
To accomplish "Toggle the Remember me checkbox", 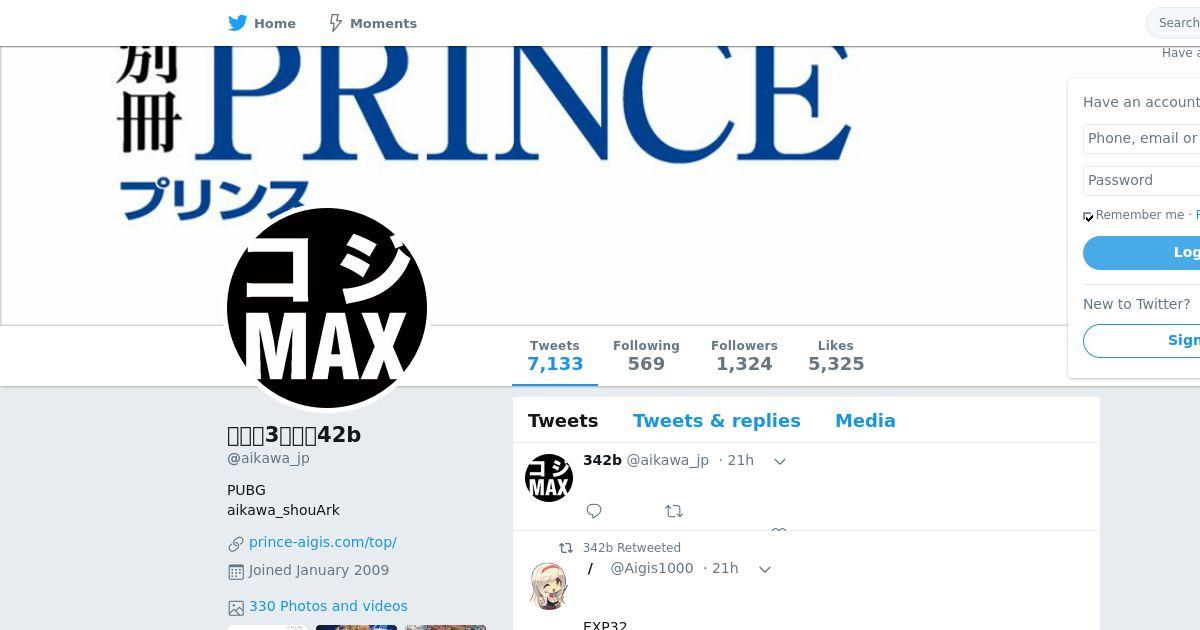I will point(1088,216).
